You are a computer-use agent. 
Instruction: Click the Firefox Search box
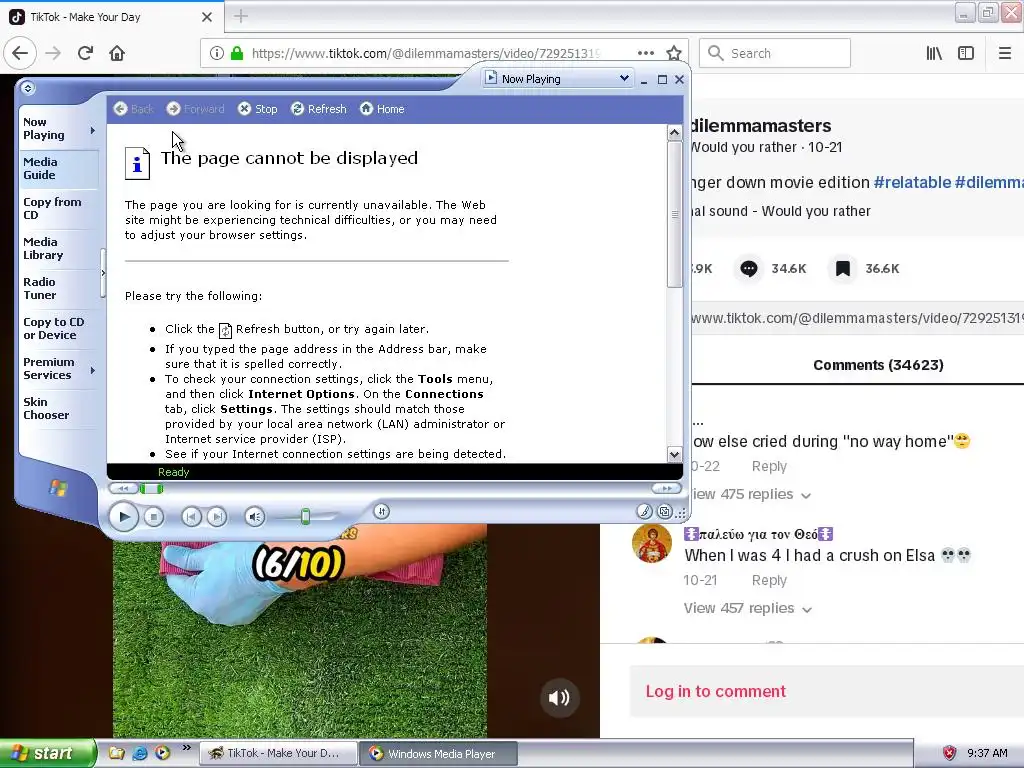pyautogui.click(x=775, y=53)
